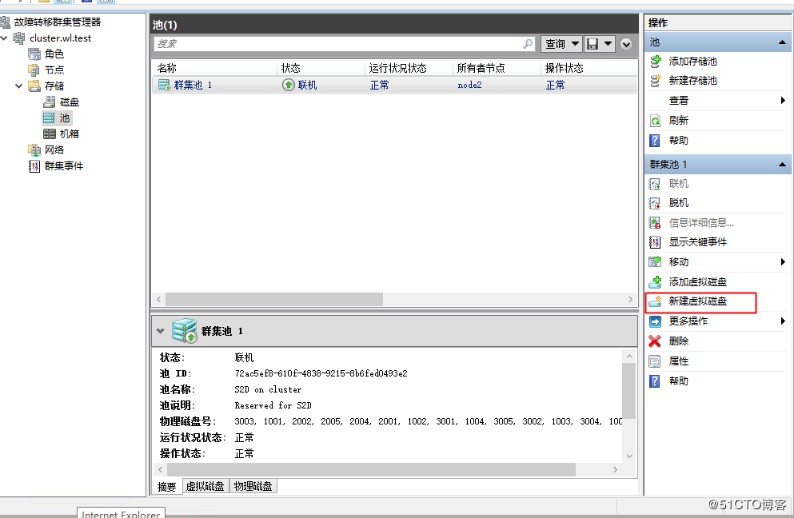
Task: Click the 网络 networks icon in tree
Action: pyautogui.click(x=34, y=150)
